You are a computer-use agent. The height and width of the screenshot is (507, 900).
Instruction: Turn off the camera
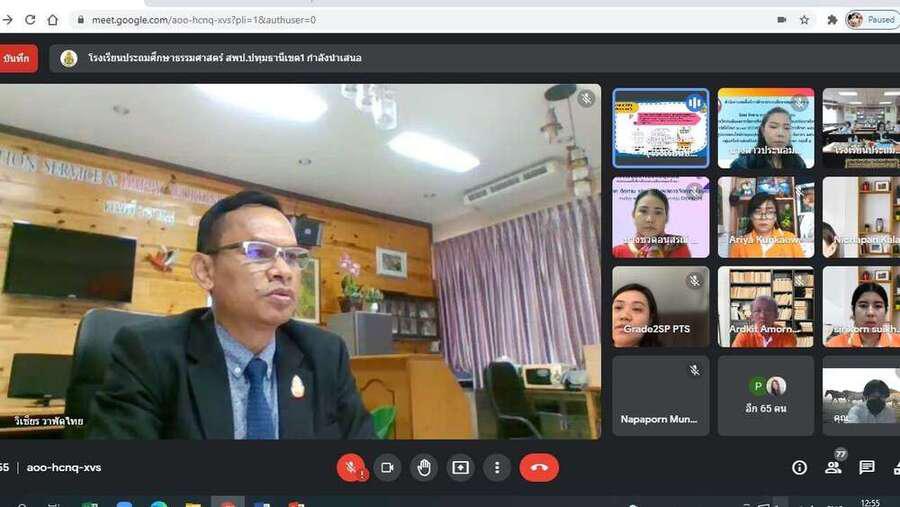point(387,467)
